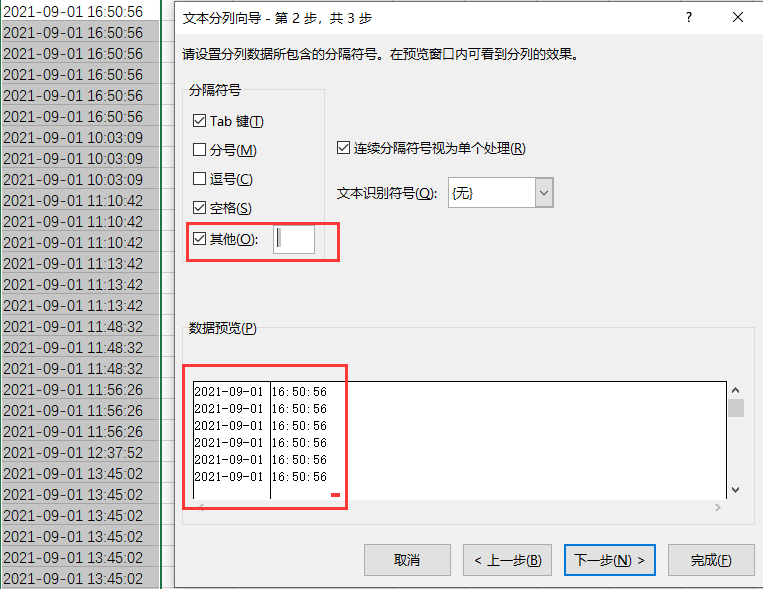763x589 pixels.
Task: Uncheck the 空格 delimiter checkbox
Action: 200,208
